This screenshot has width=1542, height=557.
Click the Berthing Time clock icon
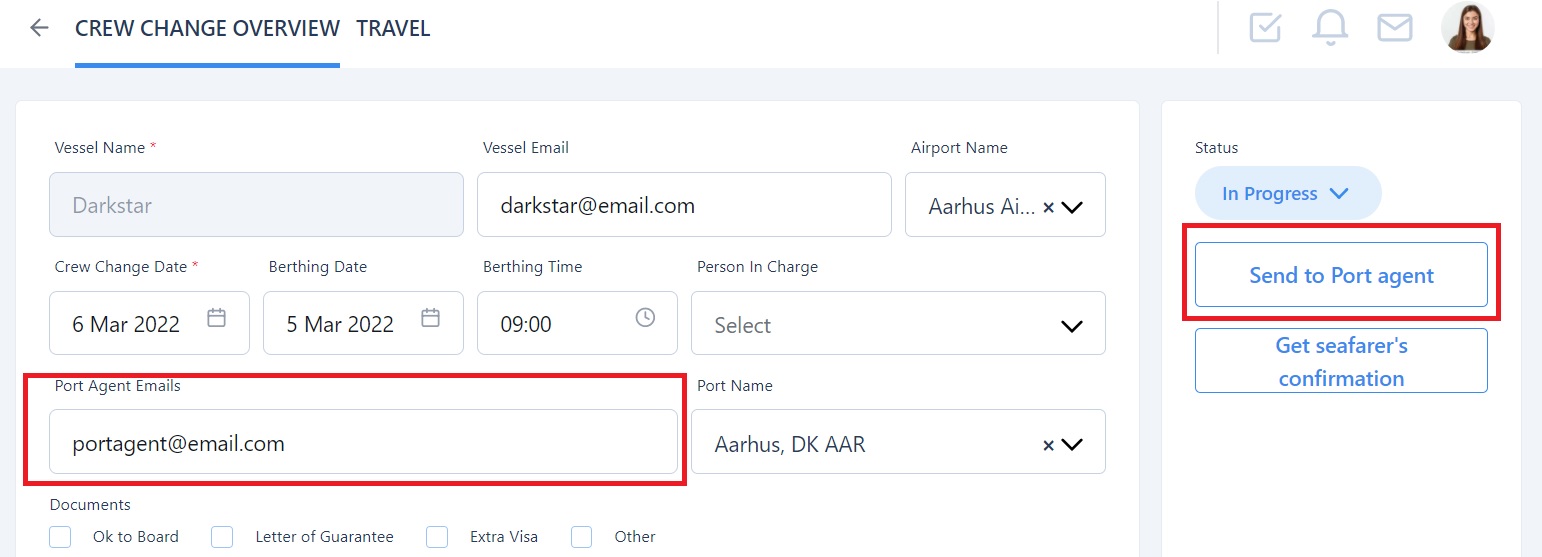click(645, 318)
